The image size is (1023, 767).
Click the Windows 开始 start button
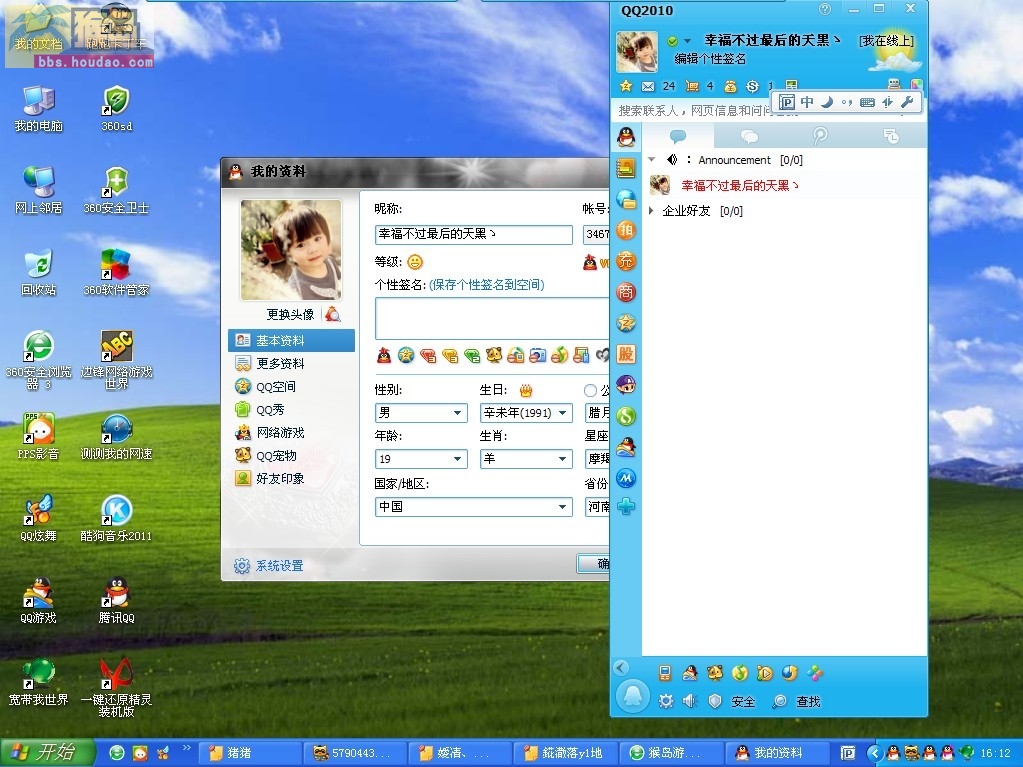tap(48, 753)
